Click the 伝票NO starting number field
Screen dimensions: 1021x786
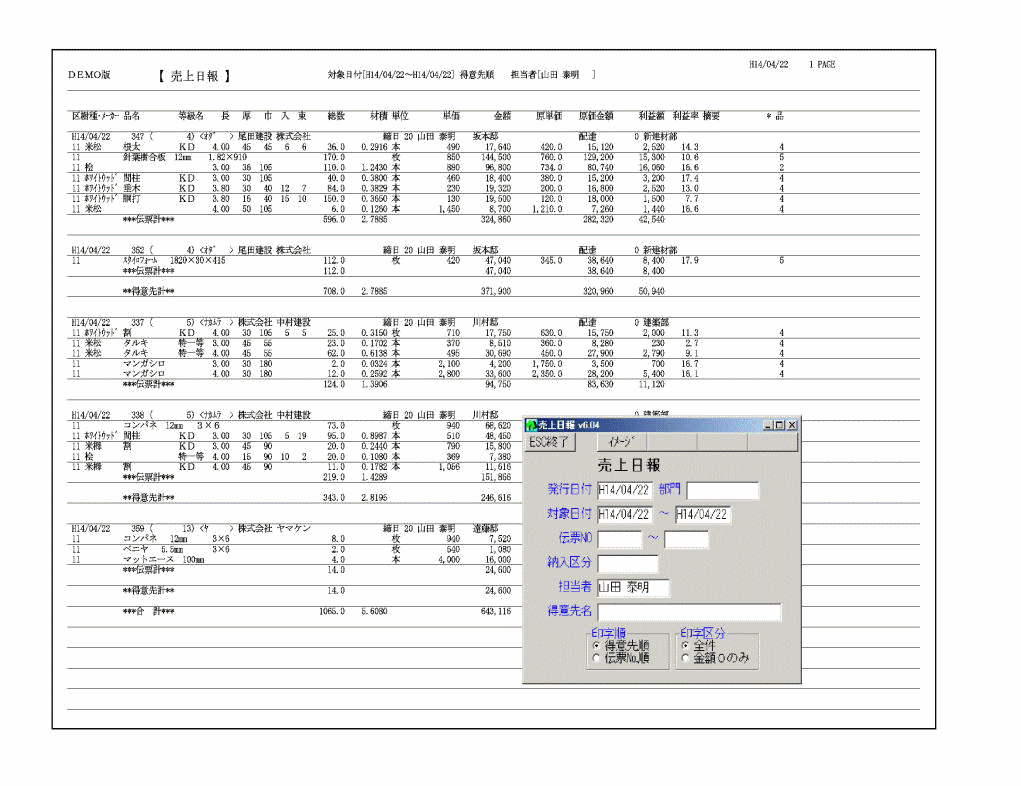(x=620, y=539)
